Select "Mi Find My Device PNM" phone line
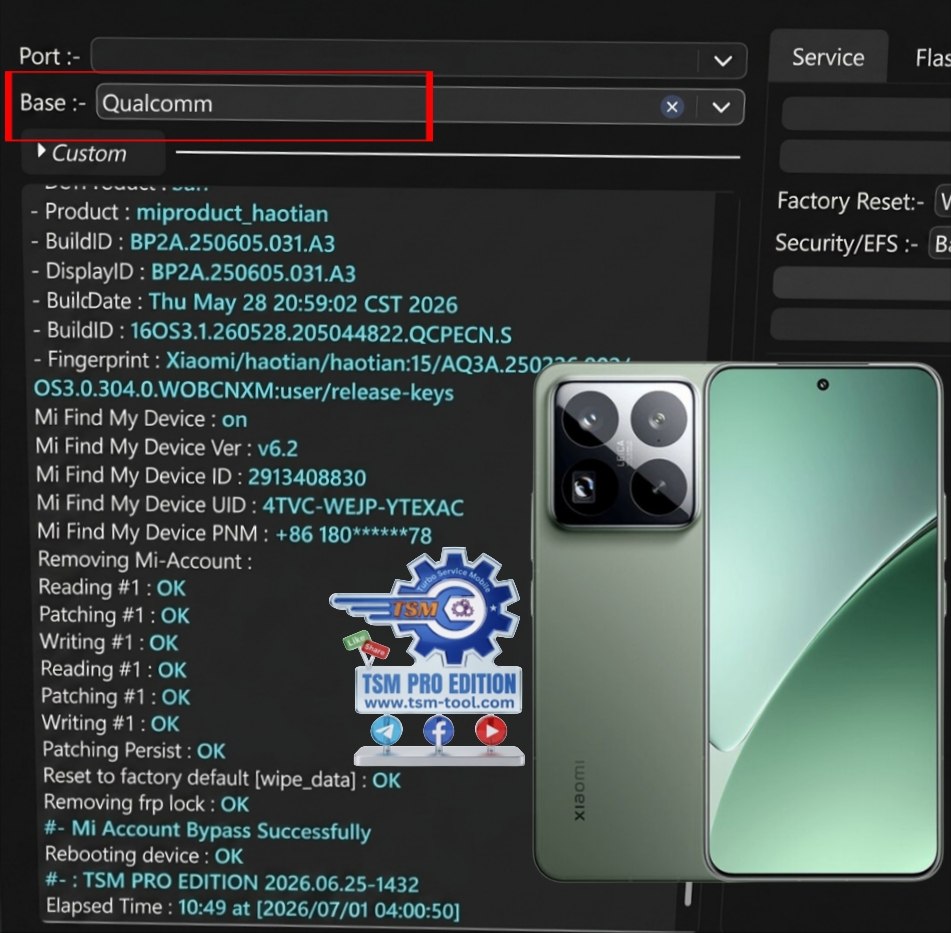This screenshot has height=933, width=951. point(235,533)
